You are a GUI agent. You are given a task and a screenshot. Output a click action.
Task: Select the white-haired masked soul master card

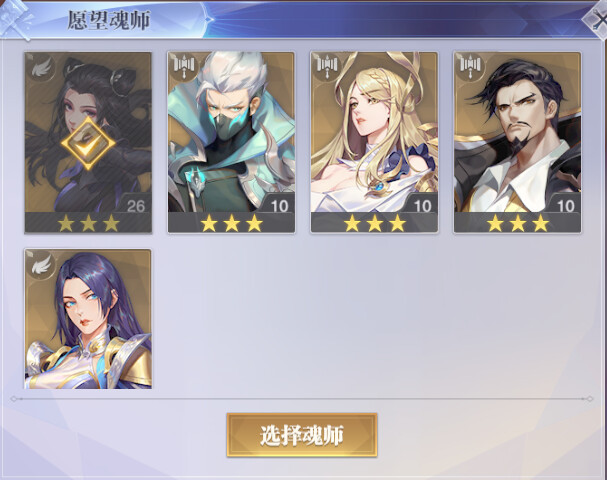[231, 142]
